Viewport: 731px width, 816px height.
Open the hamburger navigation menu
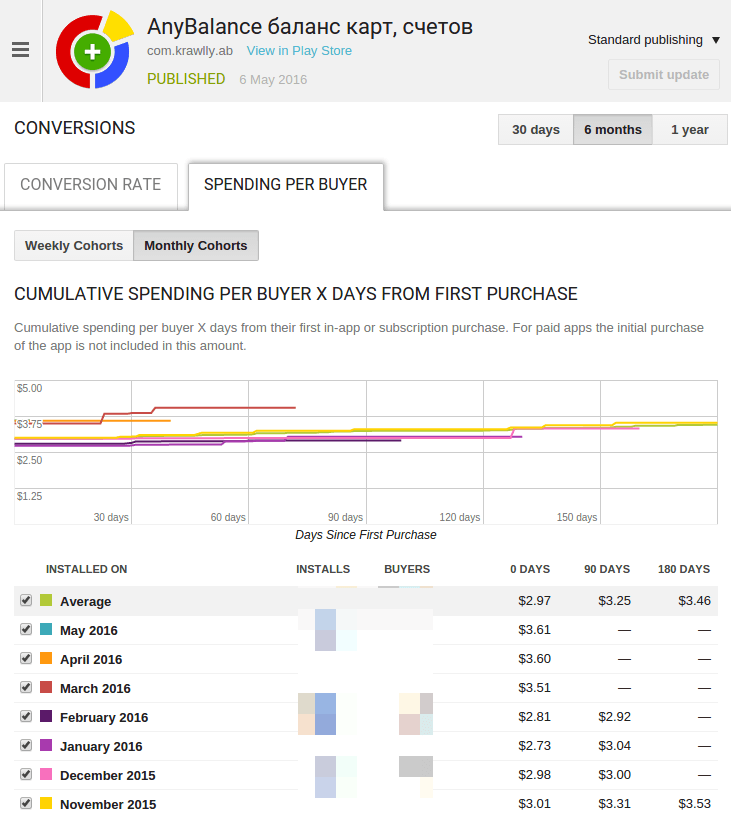pos(20,50)
